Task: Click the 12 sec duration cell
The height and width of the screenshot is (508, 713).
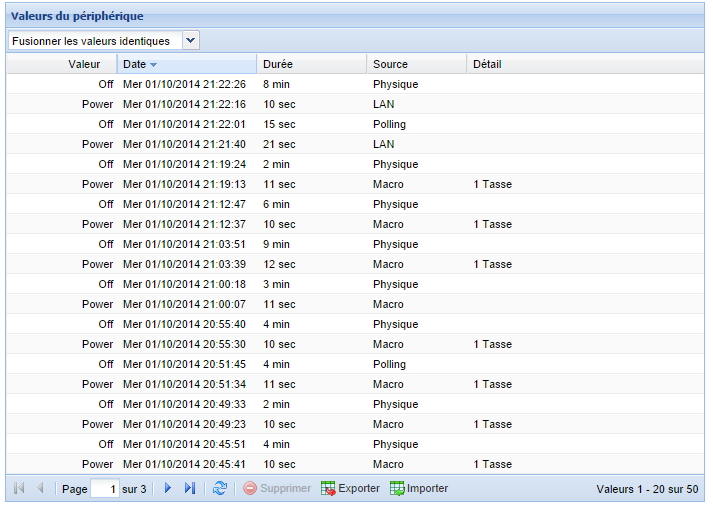Action: (279, 264)
